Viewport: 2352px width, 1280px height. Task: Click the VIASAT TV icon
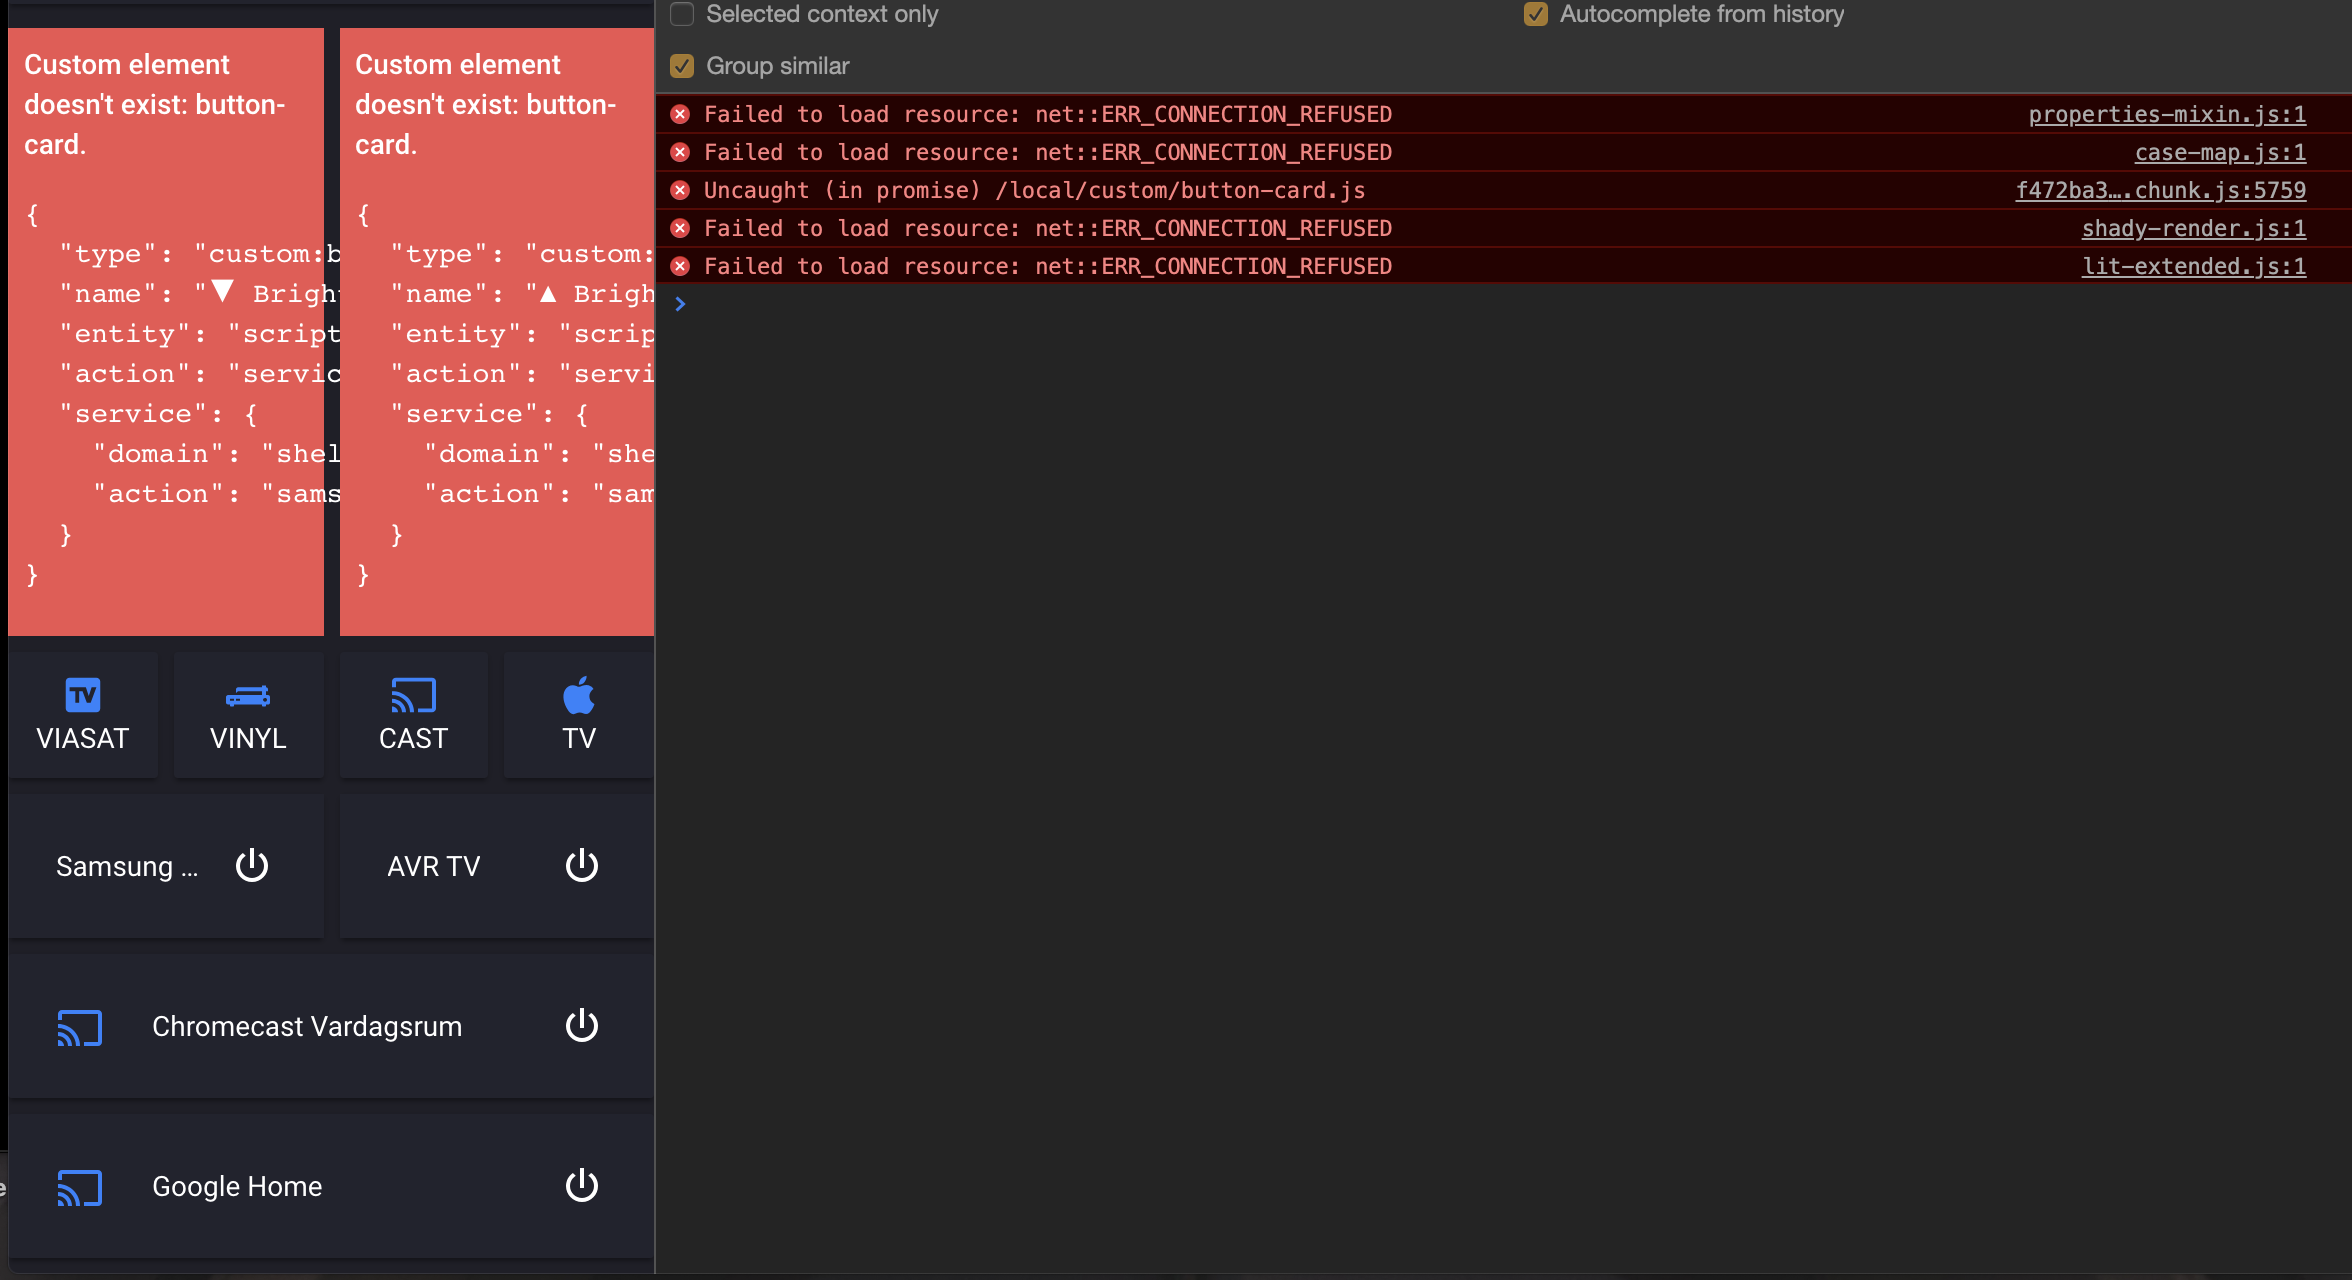82,696
